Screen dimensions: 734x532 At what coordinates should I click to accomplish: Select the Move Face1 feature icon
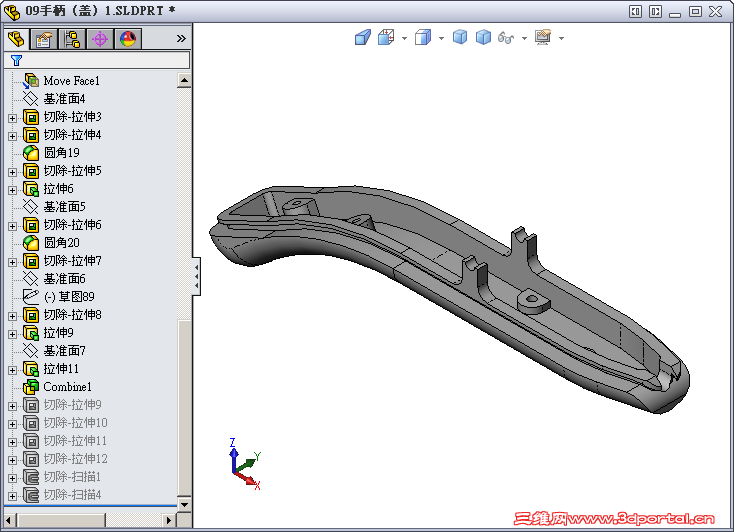point(31,81)
